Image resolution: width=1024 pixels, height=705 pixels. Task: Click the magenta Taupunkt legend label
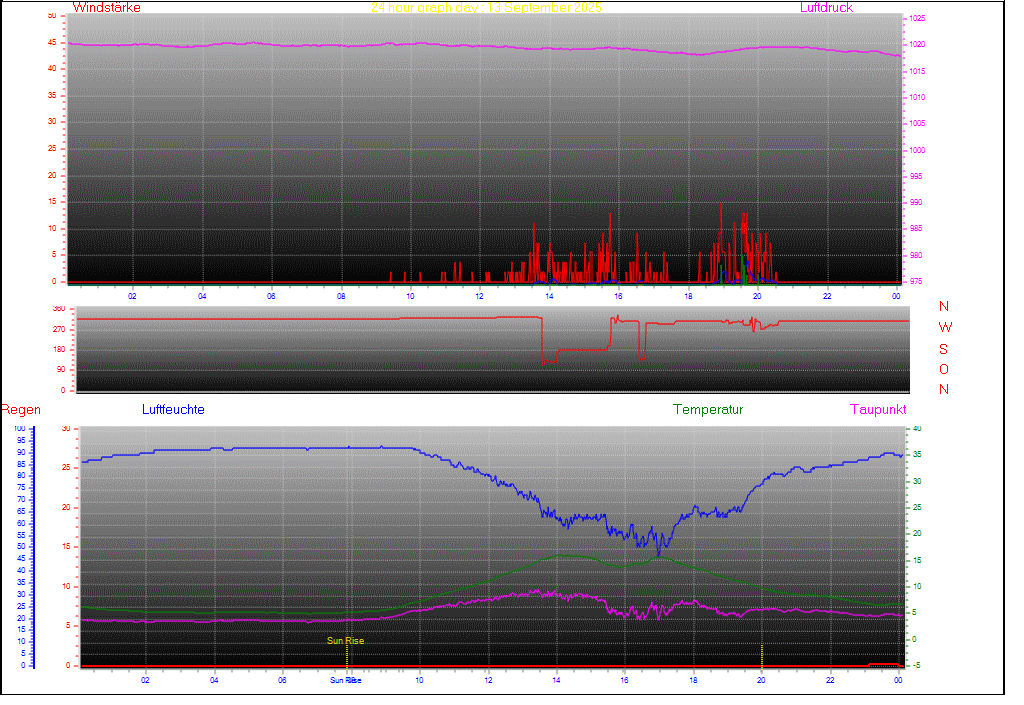878,410
